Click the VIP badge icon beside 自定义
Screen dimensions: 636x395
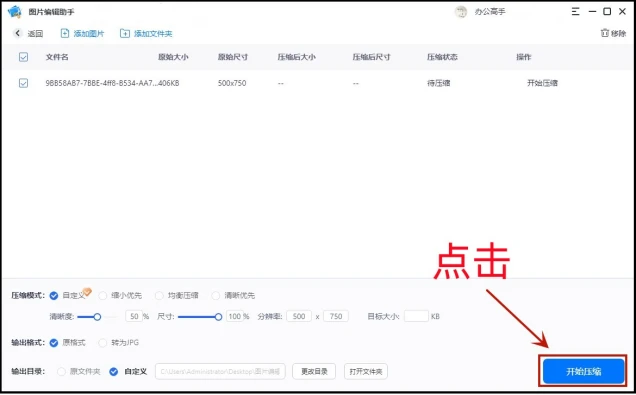pyautogui.click(x=87, y=292)
